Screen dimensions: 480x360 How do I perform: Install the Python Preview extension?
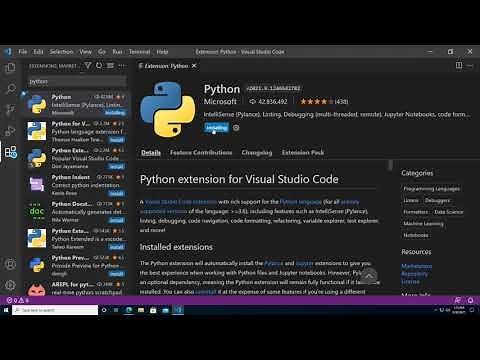coord(117,274)
